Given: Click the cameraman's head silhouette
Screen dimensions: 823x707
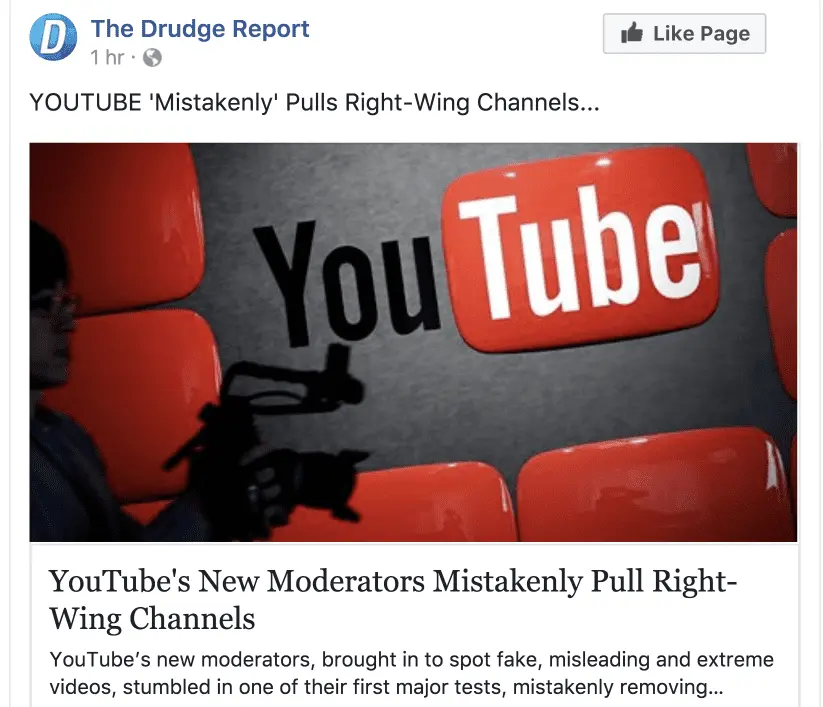Looking at the screenshot, I should [50, 304].
